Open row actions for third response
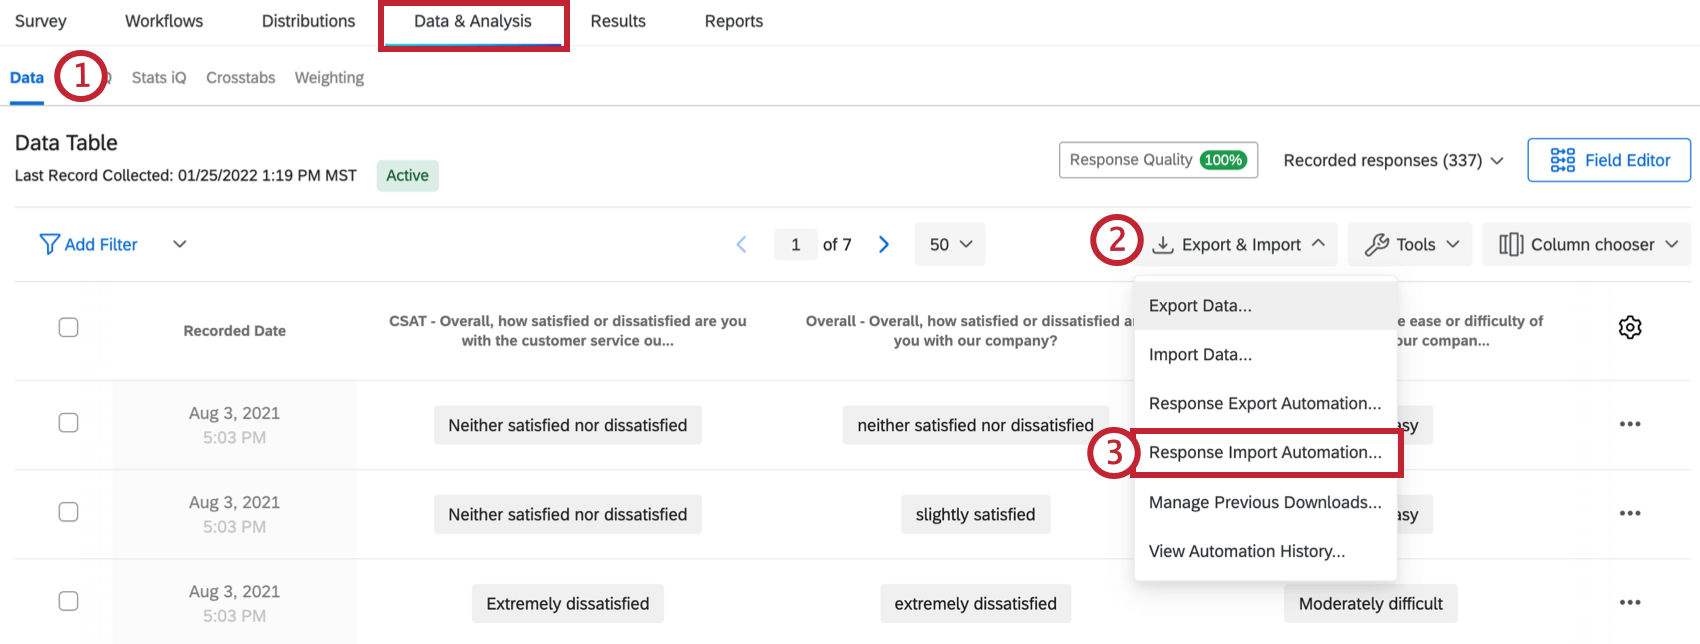This screenshot has width=1700, height=644. pyautogui.click(x=1630, y=602)
